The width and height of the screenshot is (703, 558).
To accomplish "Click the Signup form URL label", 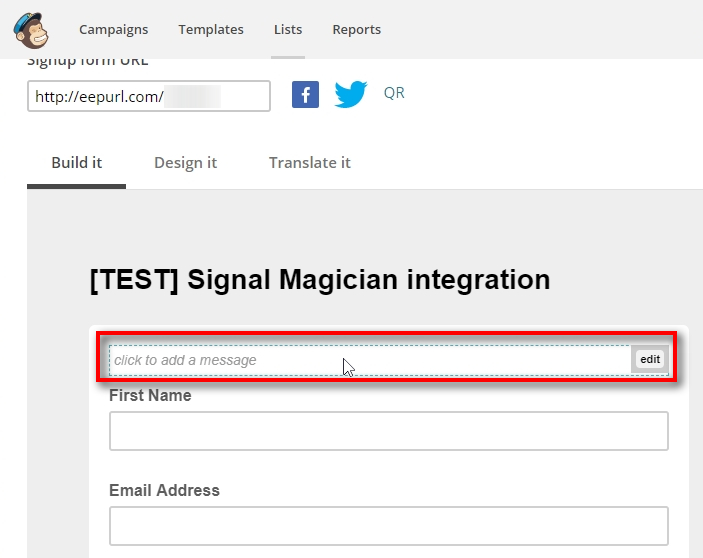I will pos(87,63).
